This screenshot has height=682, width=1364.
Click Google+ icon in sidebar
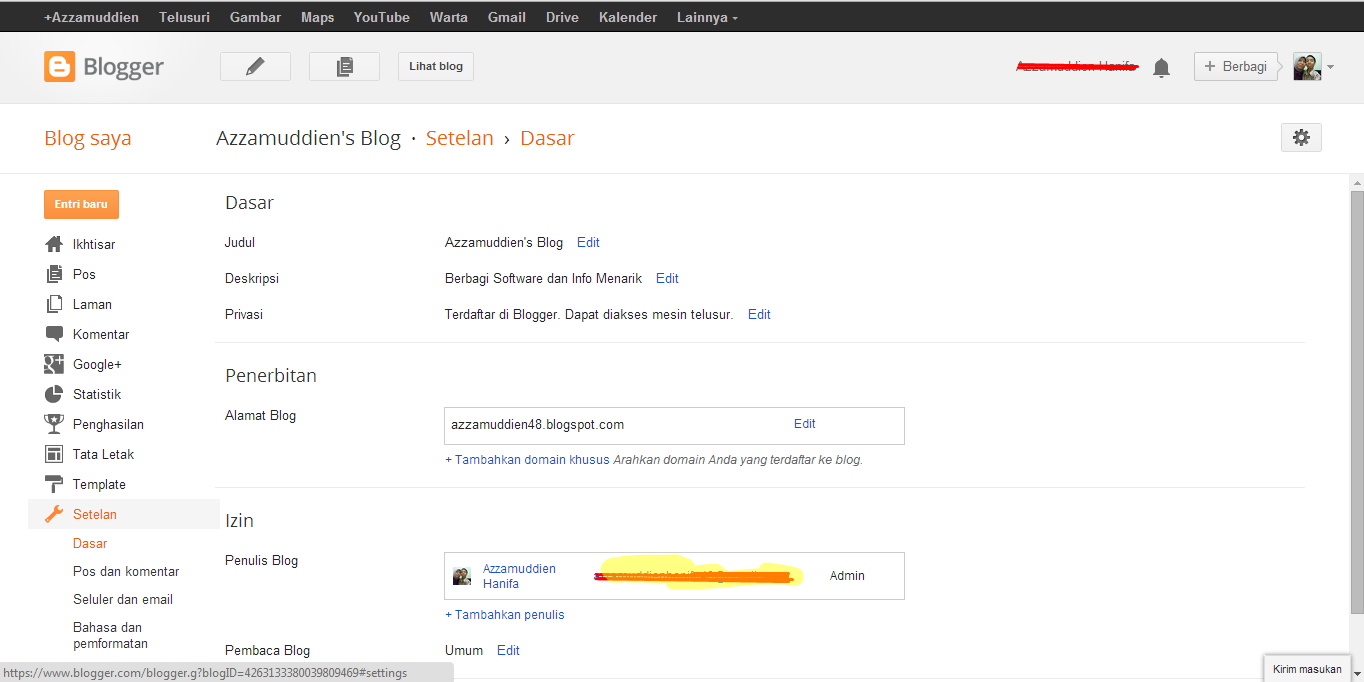point(54,364)
